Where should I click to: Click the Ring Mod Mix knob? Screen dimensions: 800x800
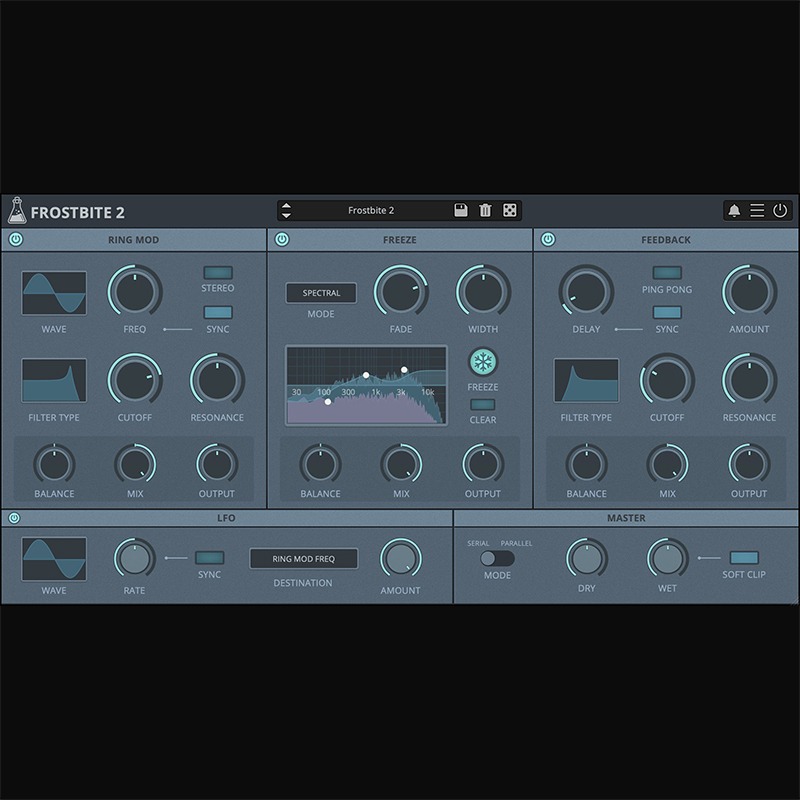pos(135,464)
